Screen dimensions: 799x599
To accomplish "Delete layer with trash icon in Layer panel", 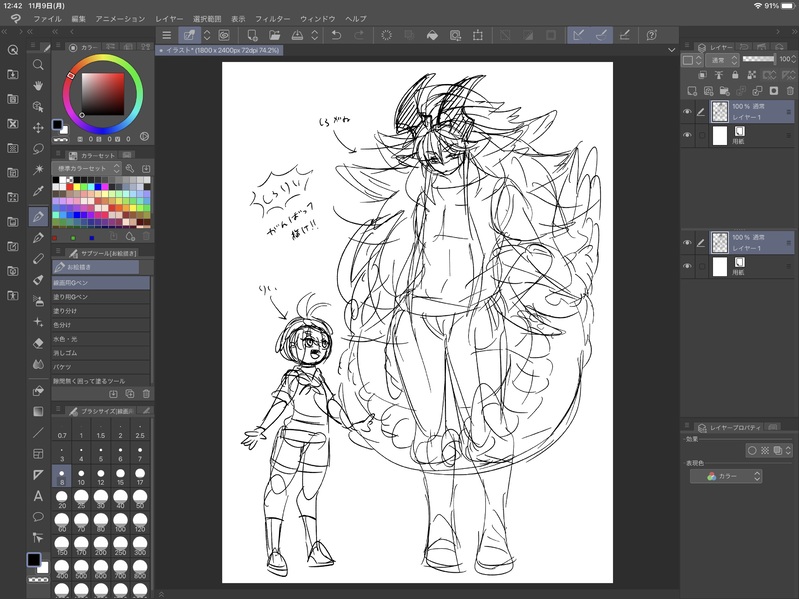I will tap(789, 90).
